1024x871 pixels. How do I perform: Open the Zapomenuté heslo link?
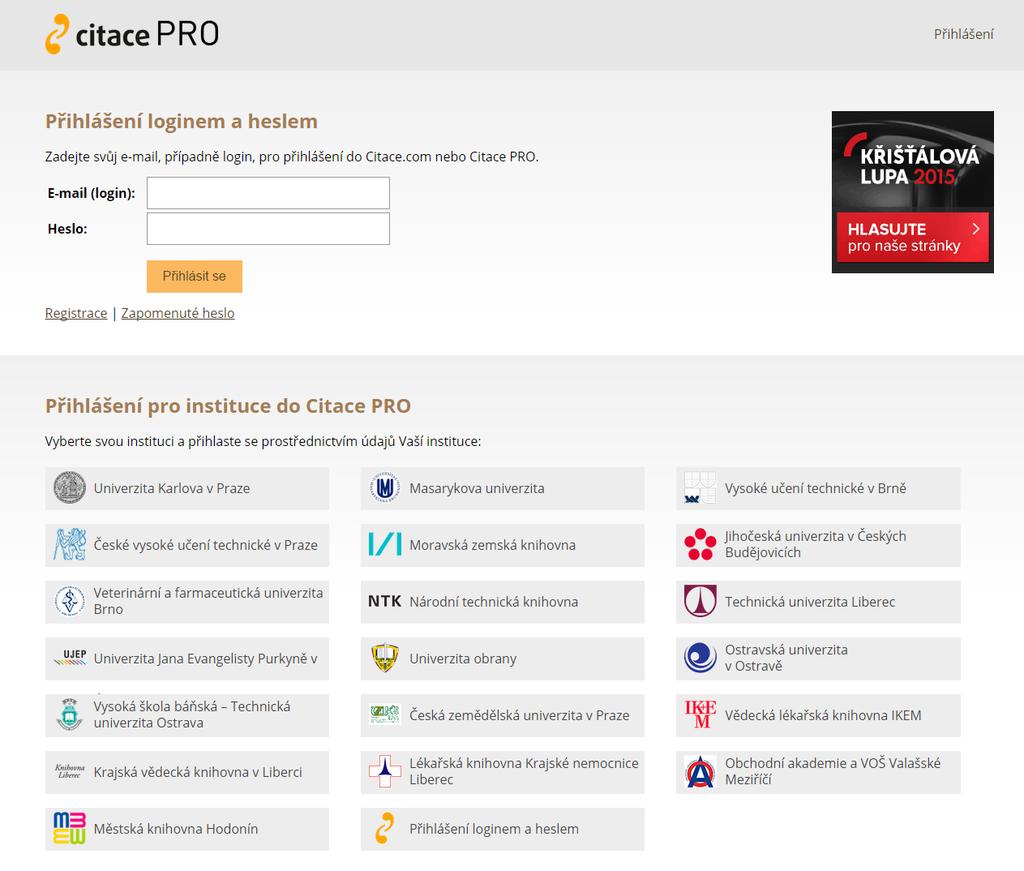coord(178,313)
